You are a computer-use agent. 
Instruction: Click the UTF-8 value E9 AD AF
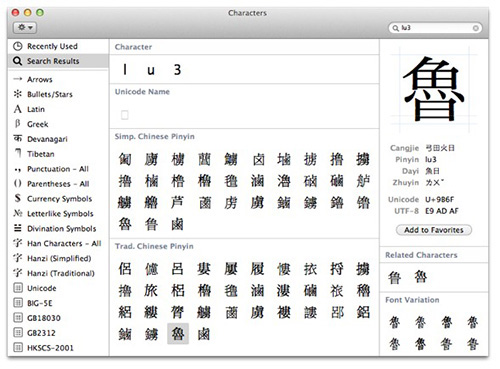coord(442,211)
